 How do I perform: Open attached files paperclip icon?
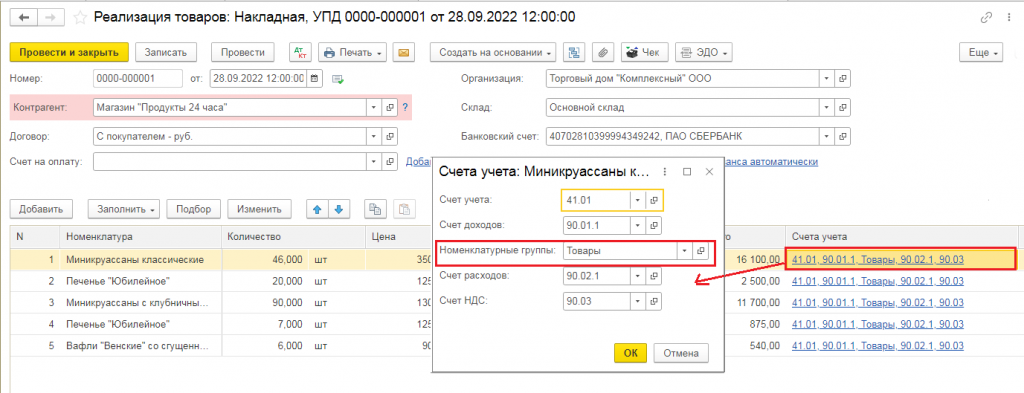tap(603, 53)
